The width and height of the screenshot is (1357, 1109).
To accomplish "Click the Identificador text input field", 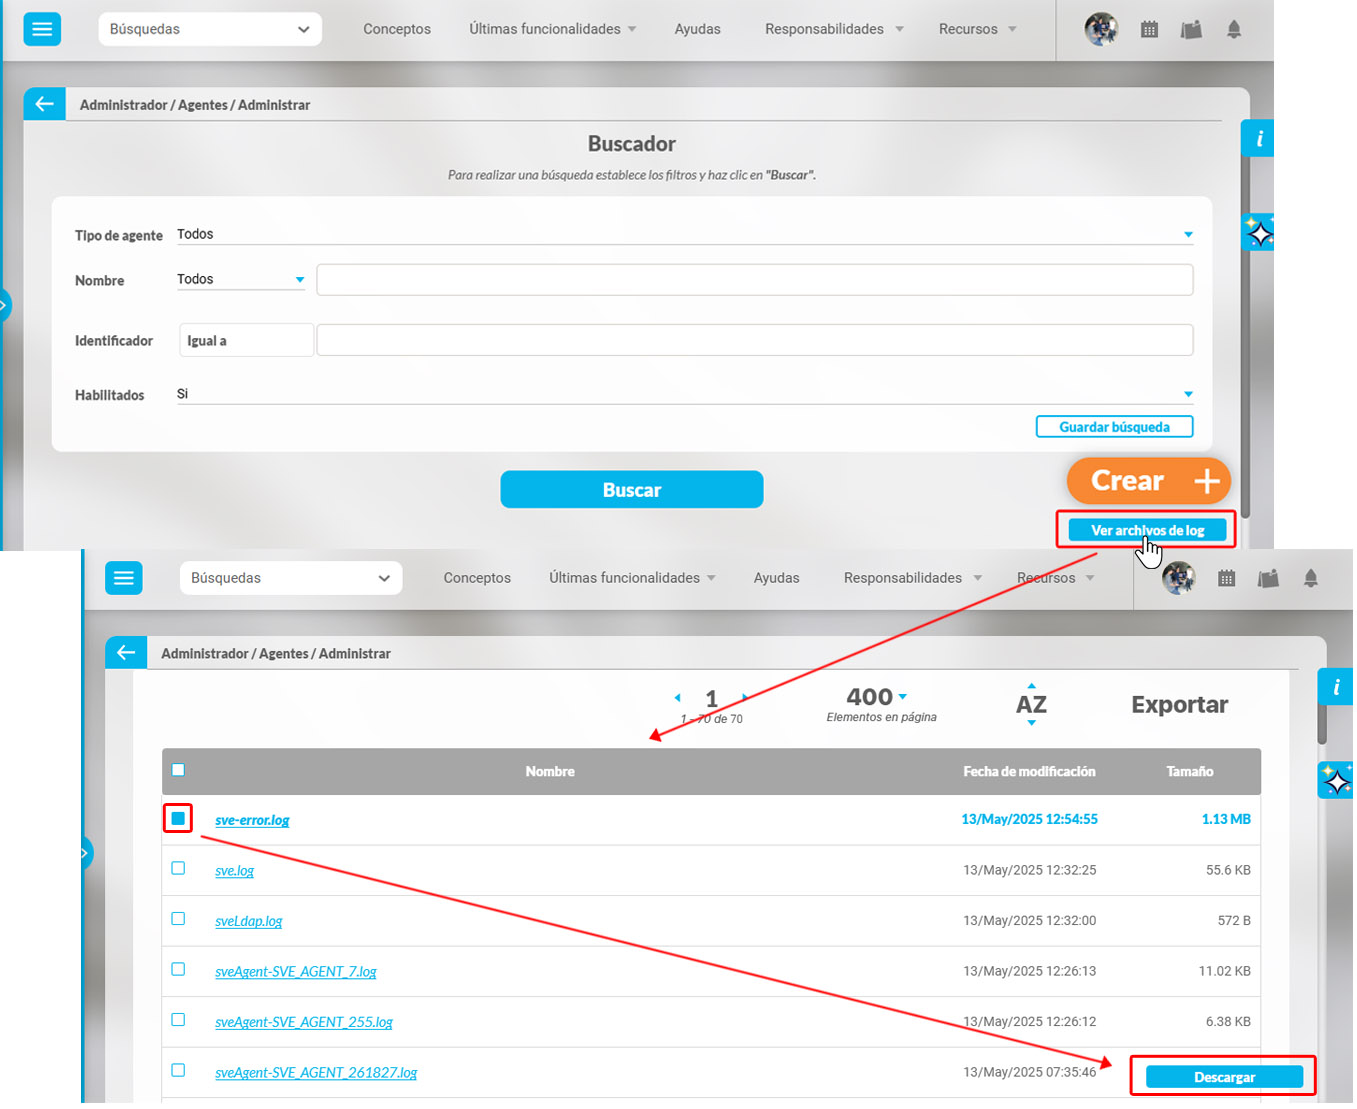I will point(754,340).
